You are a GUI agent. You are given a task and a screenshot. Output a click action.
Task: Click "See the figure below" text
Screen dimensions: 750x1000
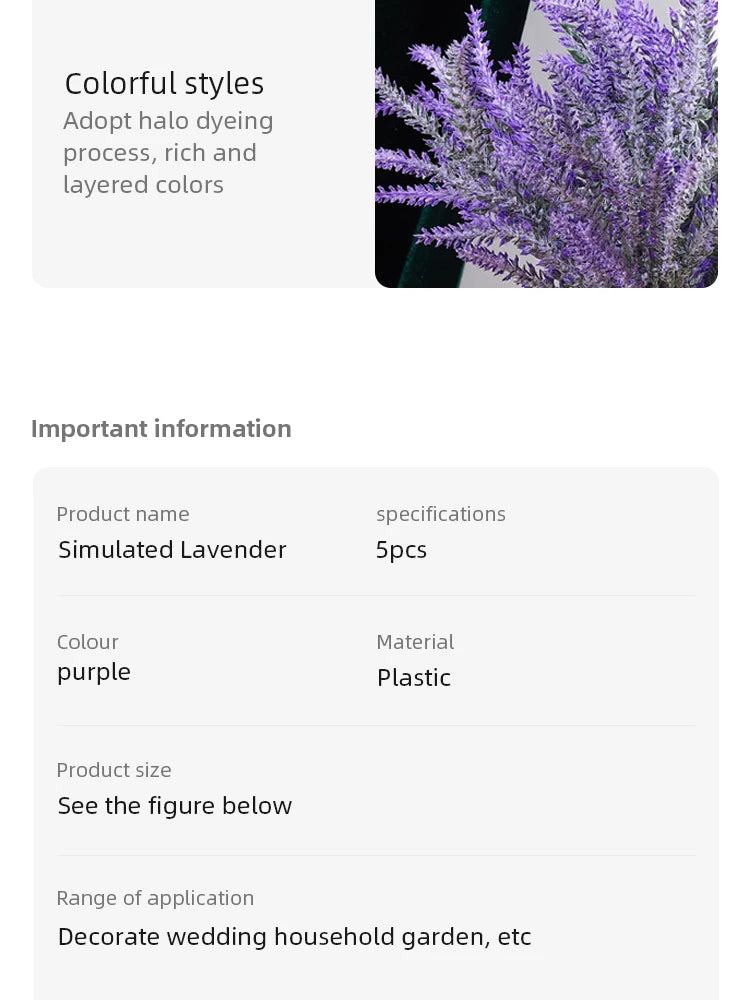(x=174, y=806)
